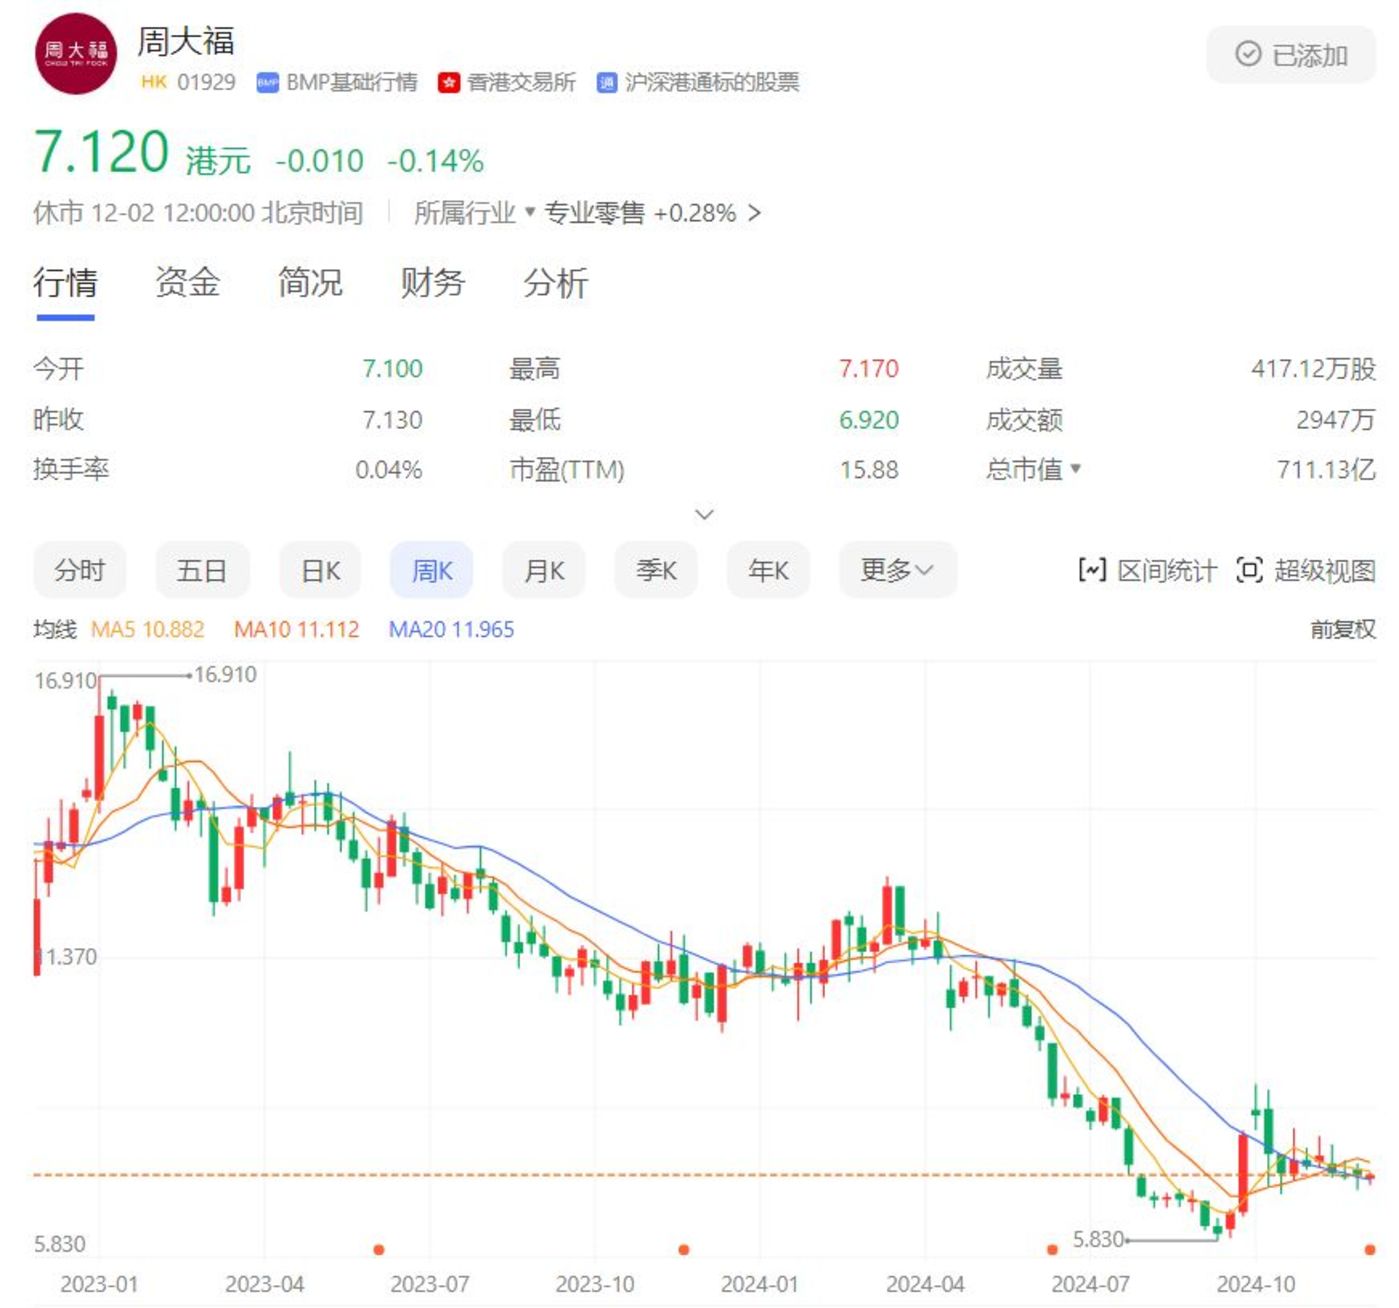Viewport: 1399px width, 1308px height.
Task: Expand extra quote data via down chevron
Action: (x=704, y=514)
